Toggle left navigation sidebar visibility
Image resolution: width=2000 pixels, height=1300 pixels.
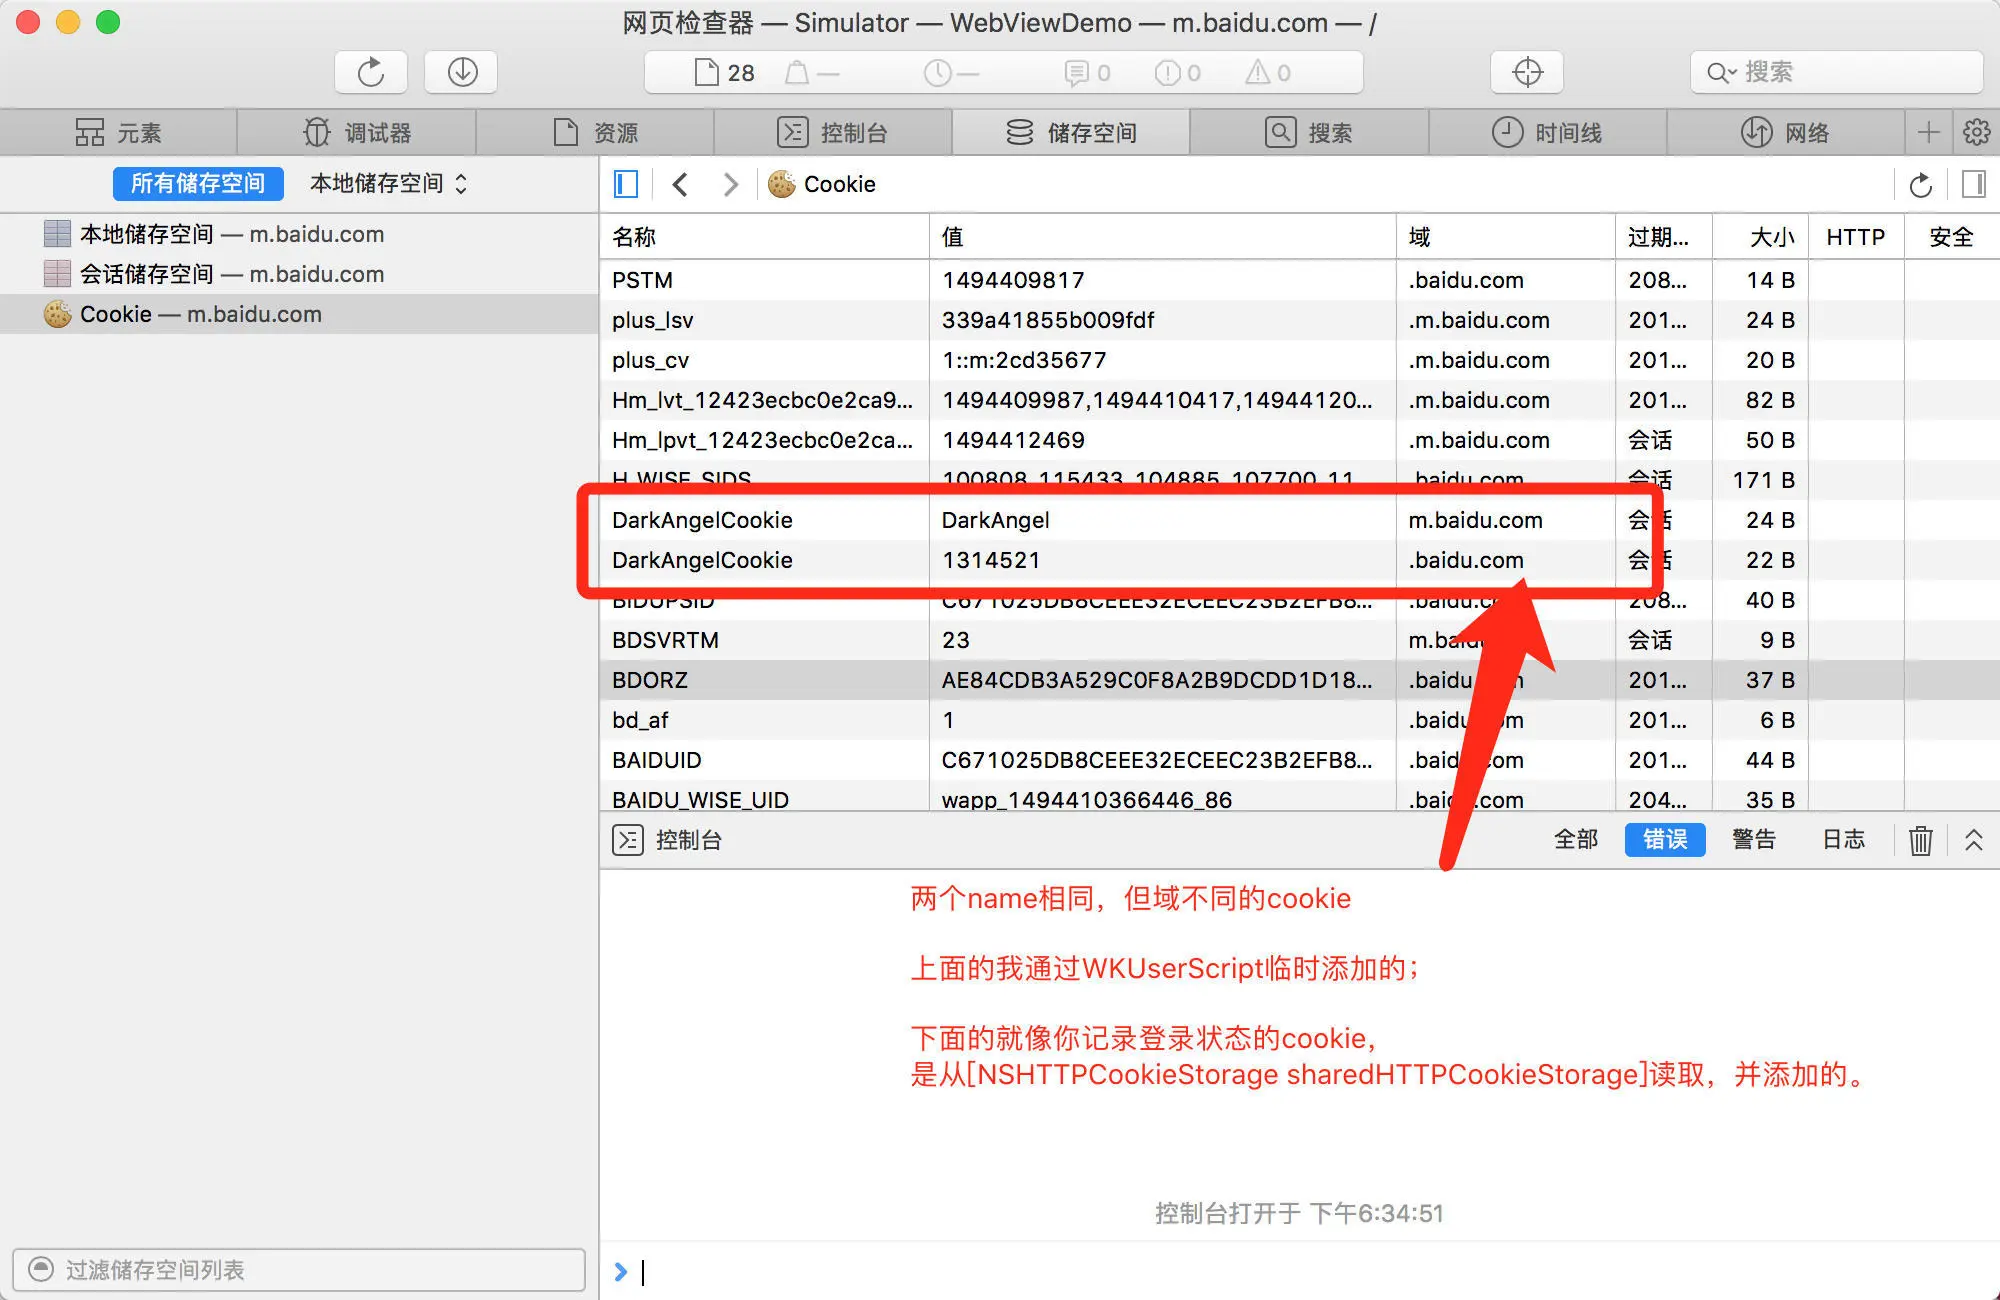click(626, 184)
